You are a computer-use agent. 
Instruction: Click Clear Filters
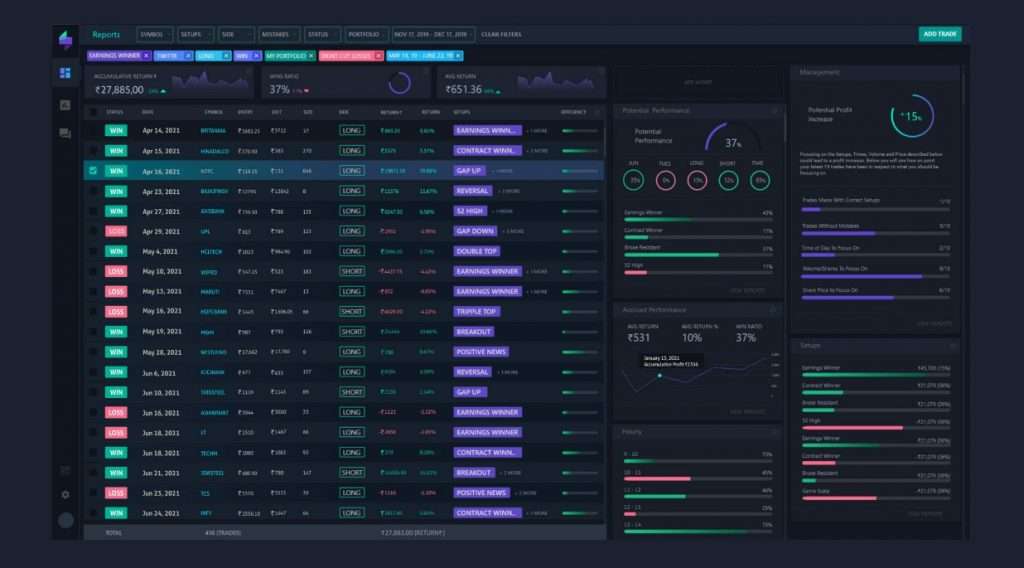[x=502, y=35]
